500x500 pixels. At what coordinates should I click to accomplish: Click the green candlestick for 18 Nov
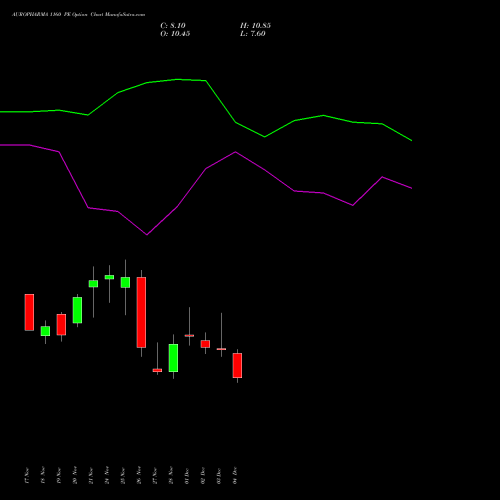[x=45, y=331]
